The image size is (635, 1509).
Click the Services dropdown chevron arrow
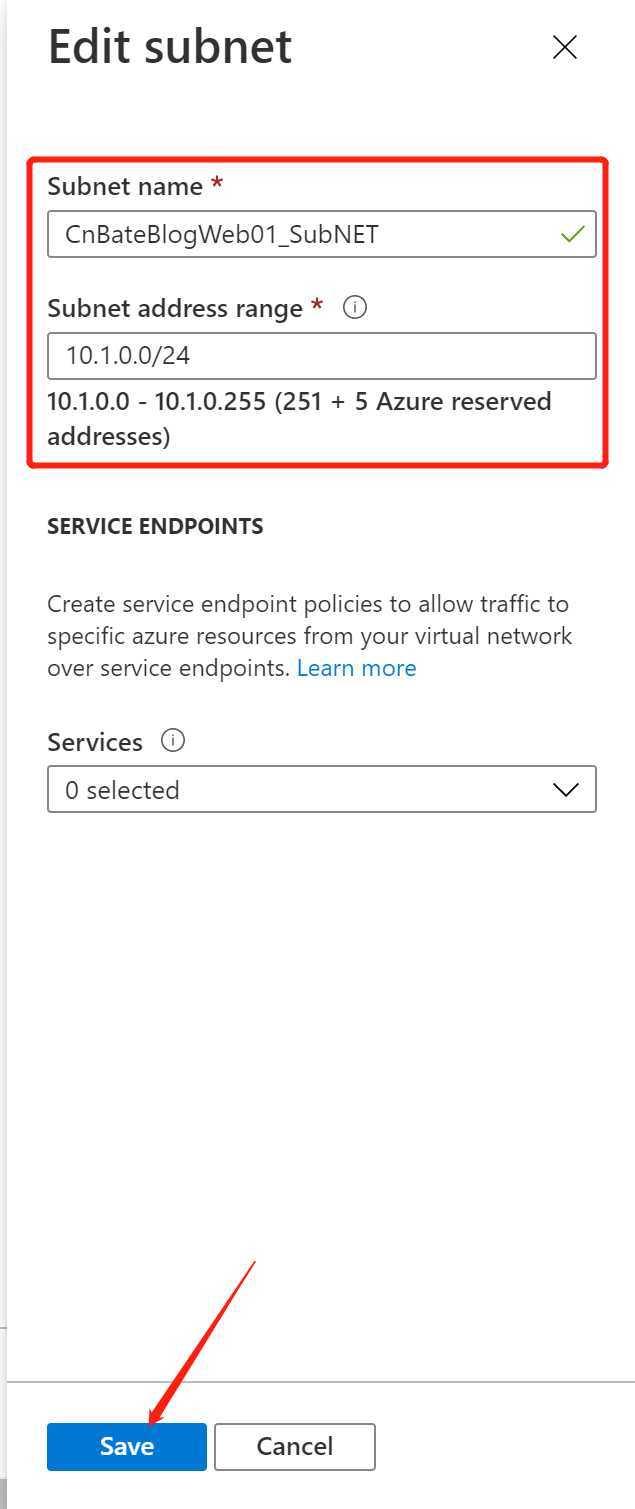click(566, 790)
